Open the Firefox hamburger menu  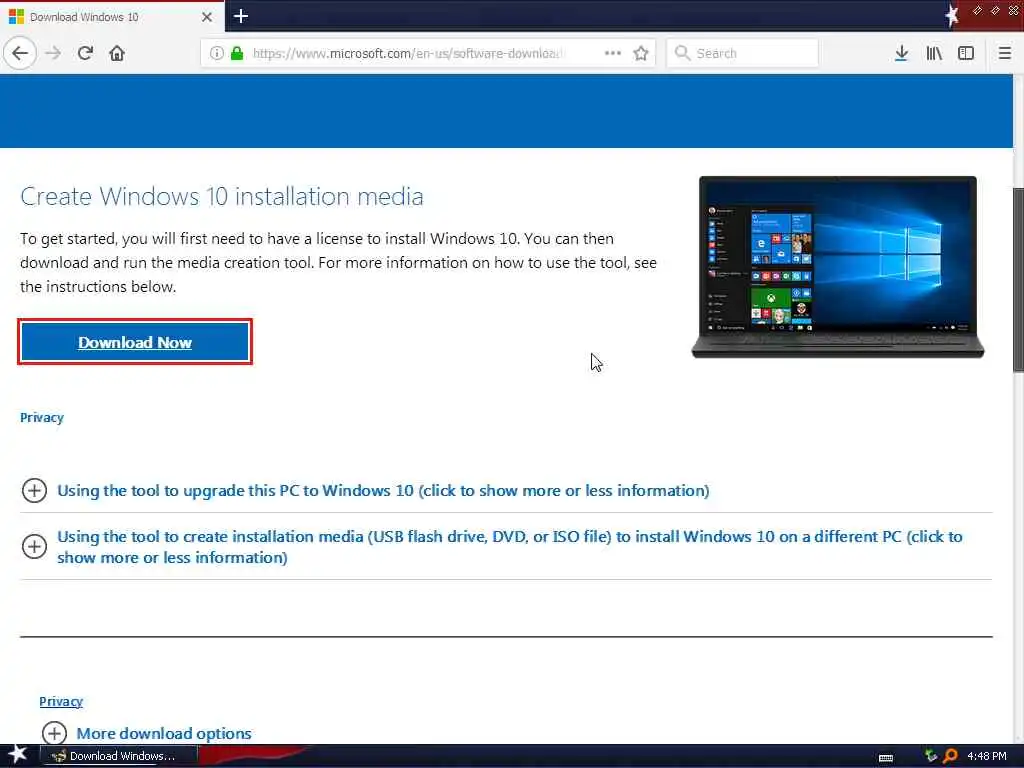pos(1004,53)
